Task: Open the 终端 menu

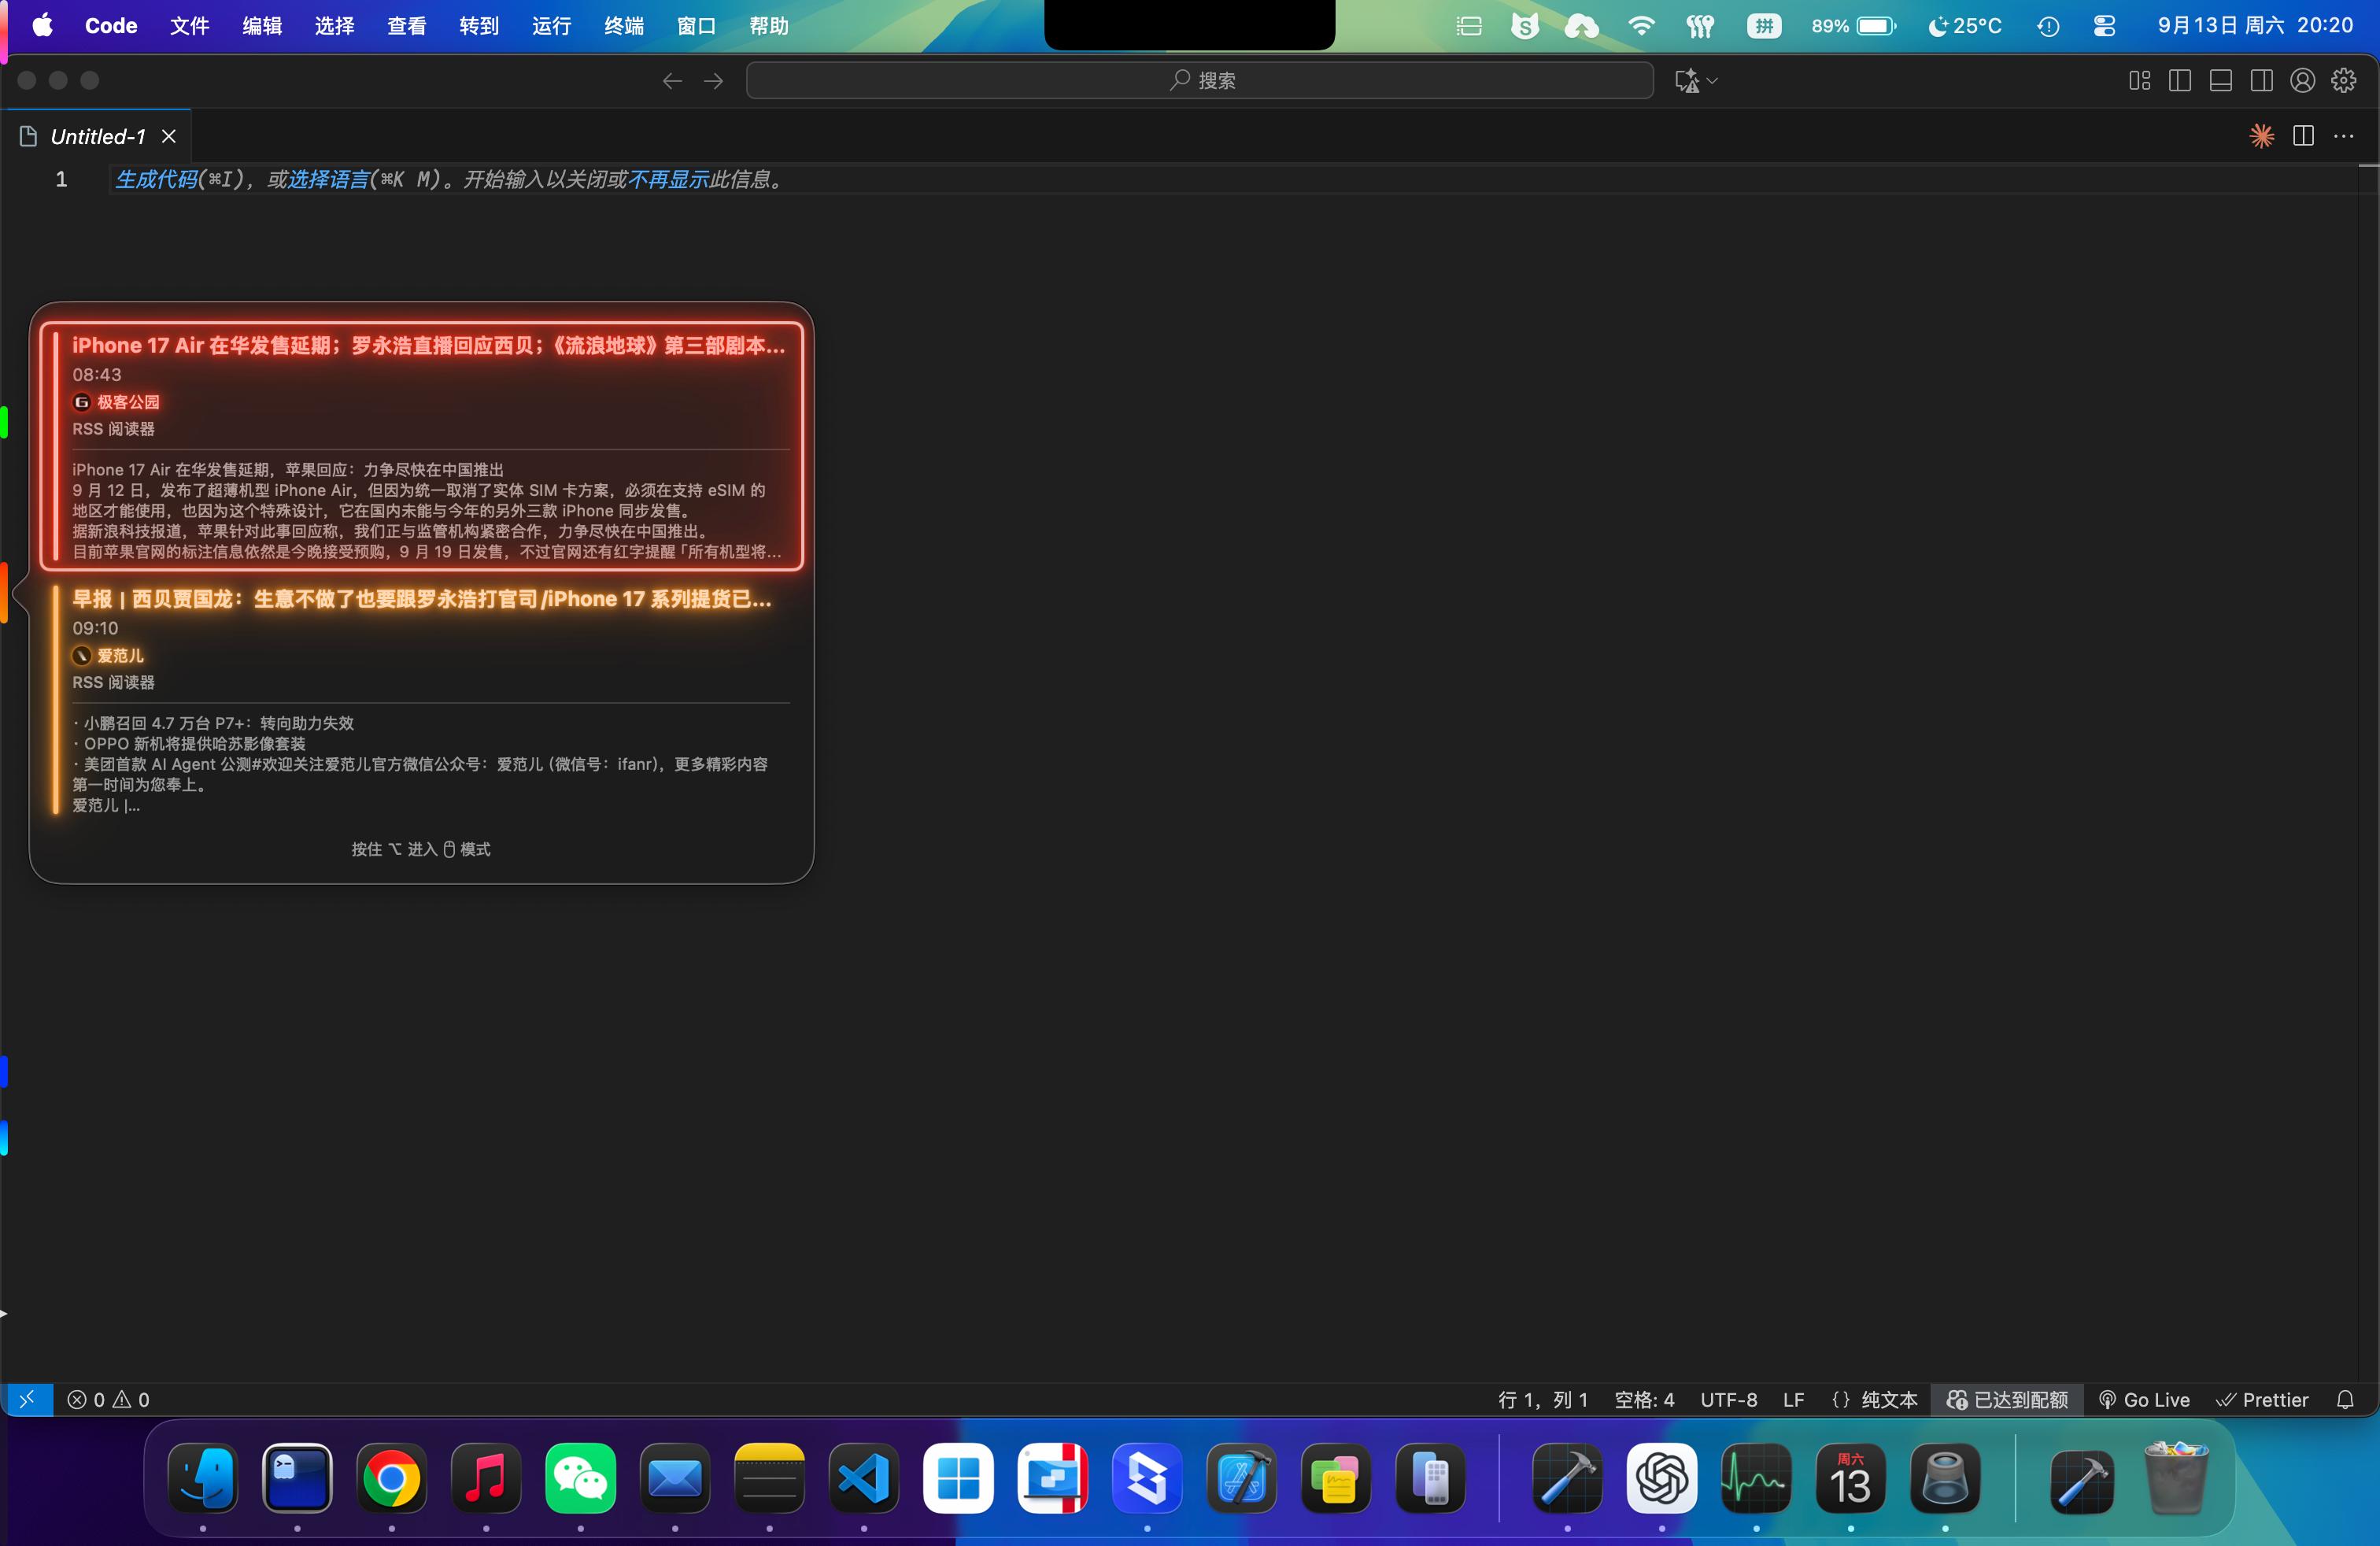Action: click(x=624, y=26)
